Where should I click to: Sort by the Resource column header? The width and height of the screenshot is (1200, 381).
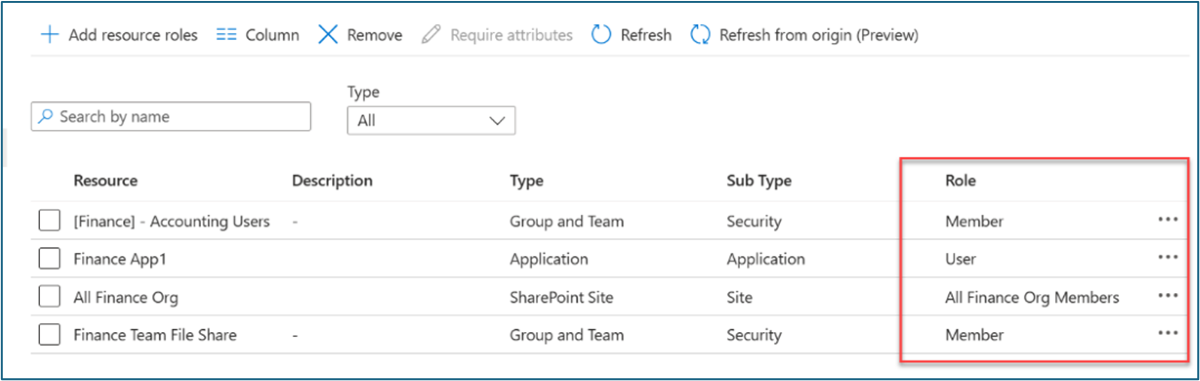tap(105, 181)
